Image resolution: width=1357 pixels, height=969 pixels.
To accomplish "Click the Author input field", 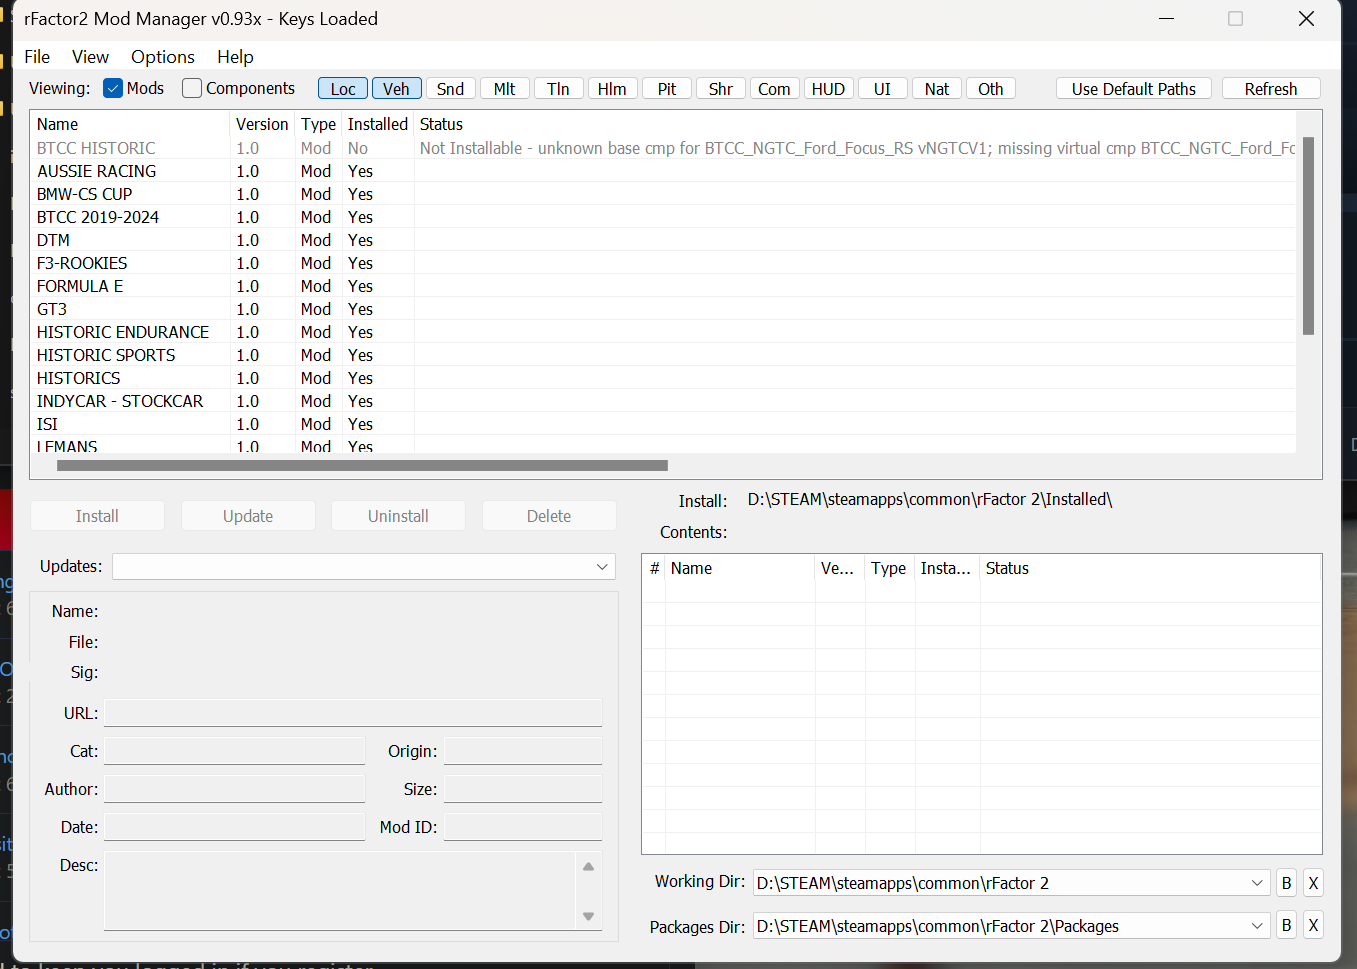I will [x=234, y=789].
